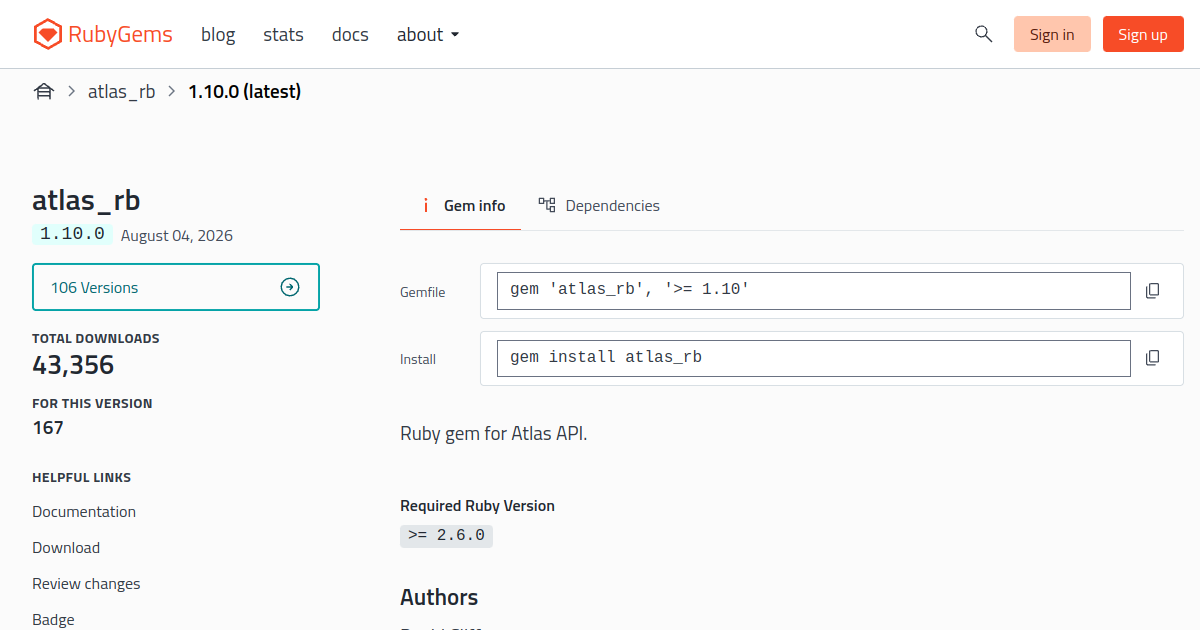Click the atlas_rb gem title heading

click(86, 201)
